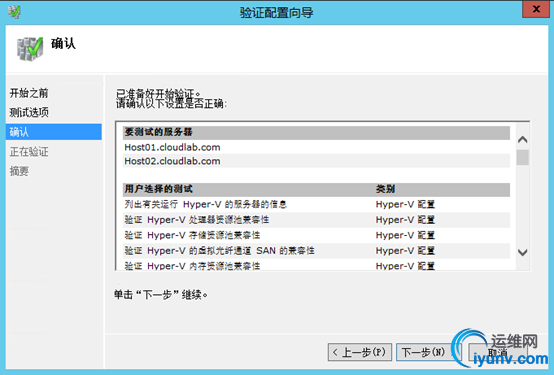The width and height of the screenshot is (554, 375).
Task: Select Host02.cloudlab.com in the list
Action: [316, 161]
